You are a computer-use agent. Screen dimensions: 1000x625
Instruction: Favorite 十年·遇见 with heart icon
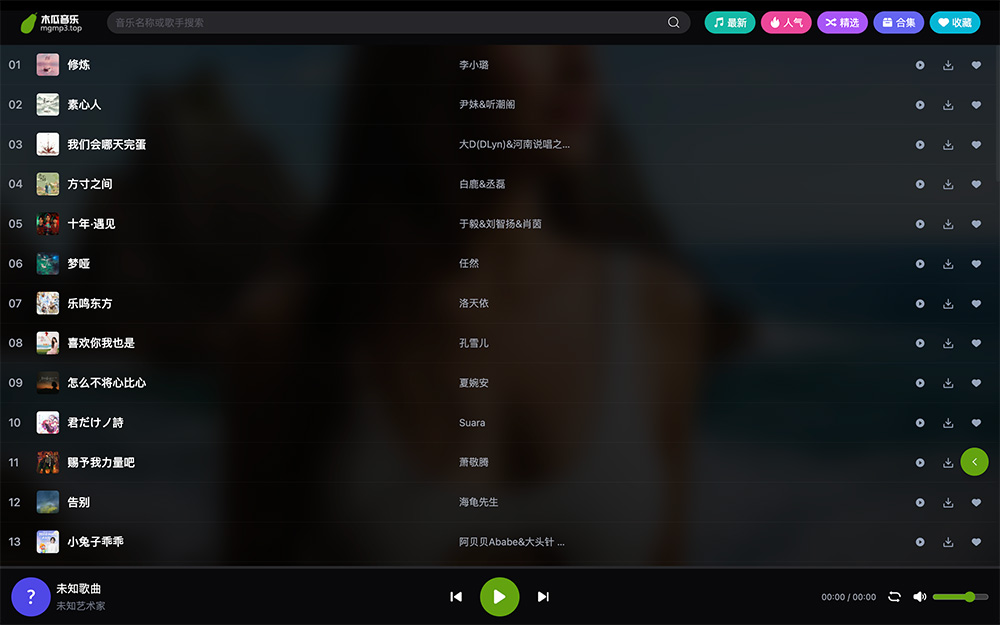(x=976, y=224)
